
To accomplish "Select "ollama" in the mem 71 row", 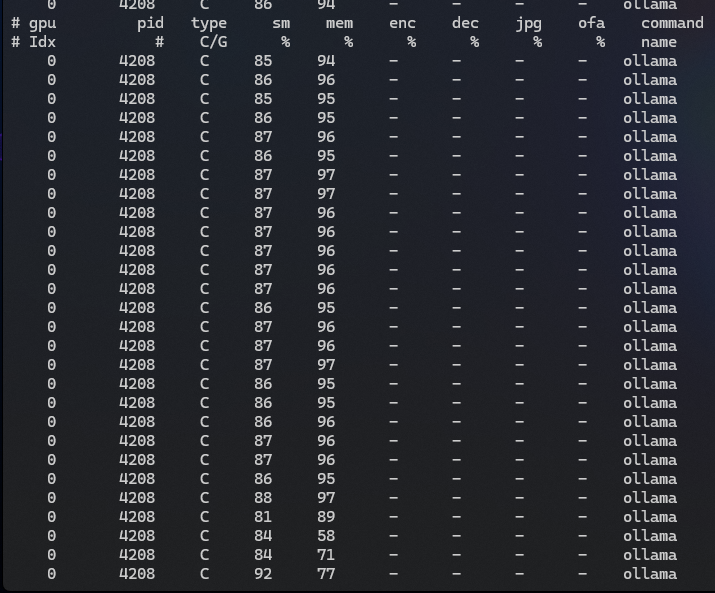I will click(650, 555).
